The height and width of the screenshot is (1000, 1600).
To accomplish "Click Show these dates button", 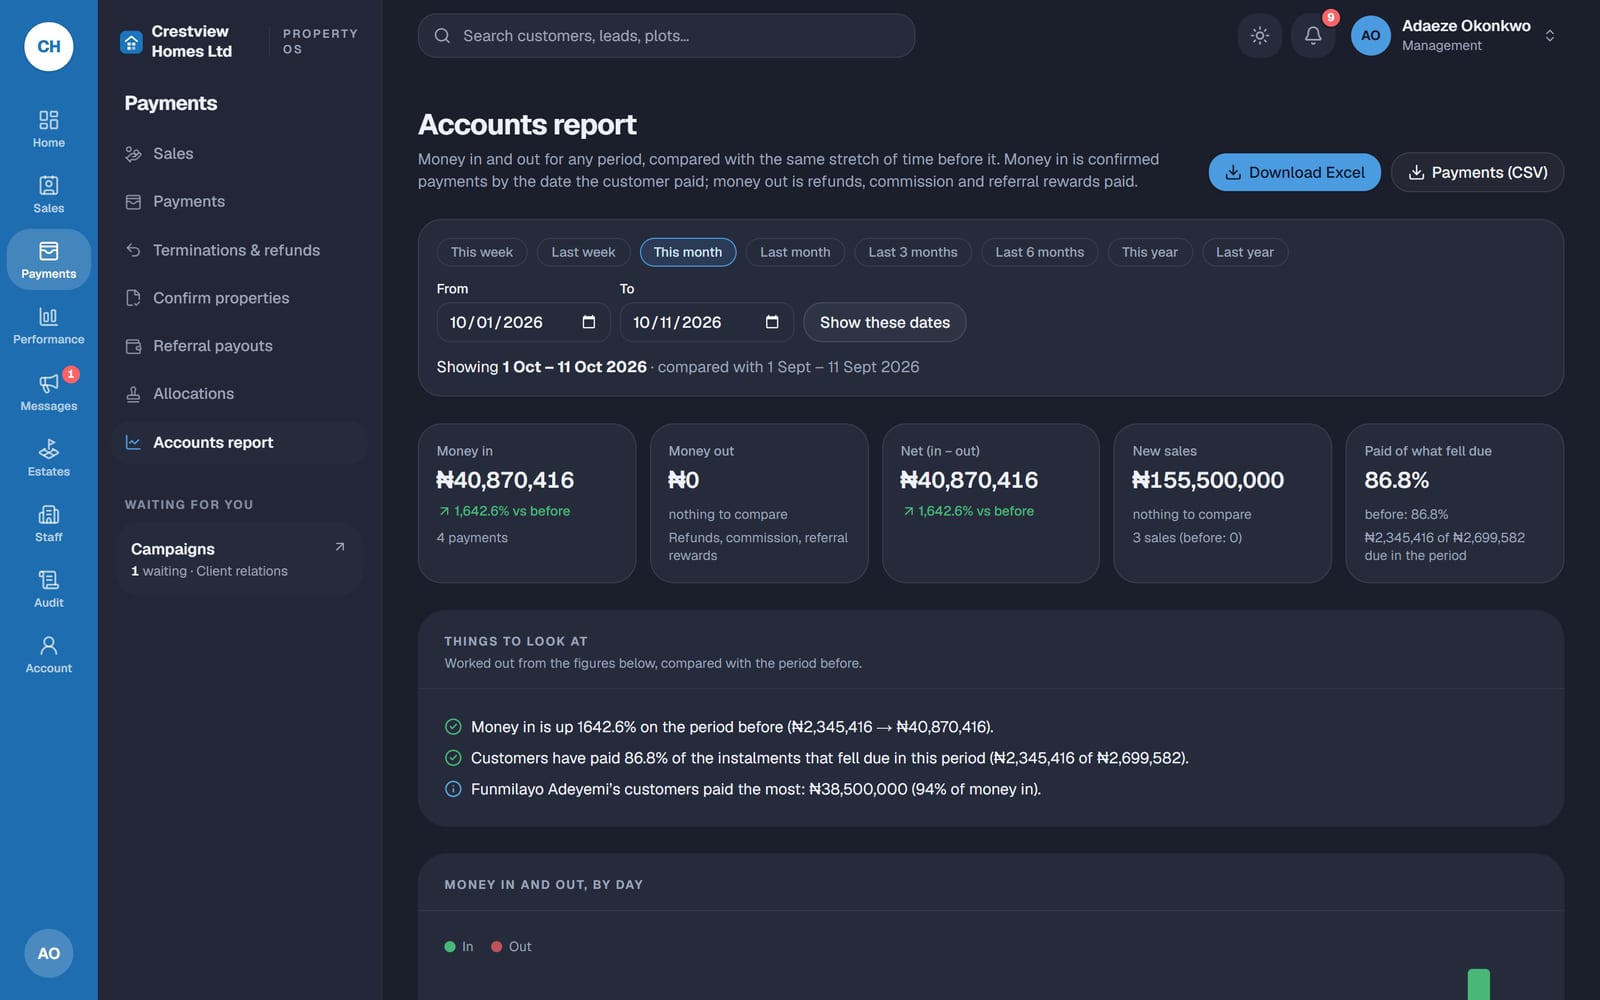I will [x=885, y=322].
